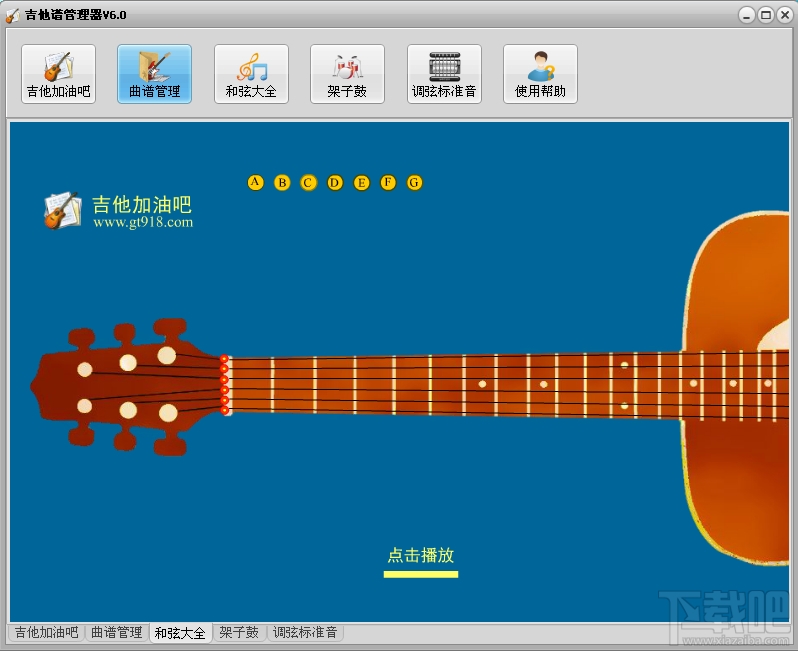The height and width of the screenshot is (651, 798).
Task: Close the 吉他谱管理器 window
Action: pos(785,15)
